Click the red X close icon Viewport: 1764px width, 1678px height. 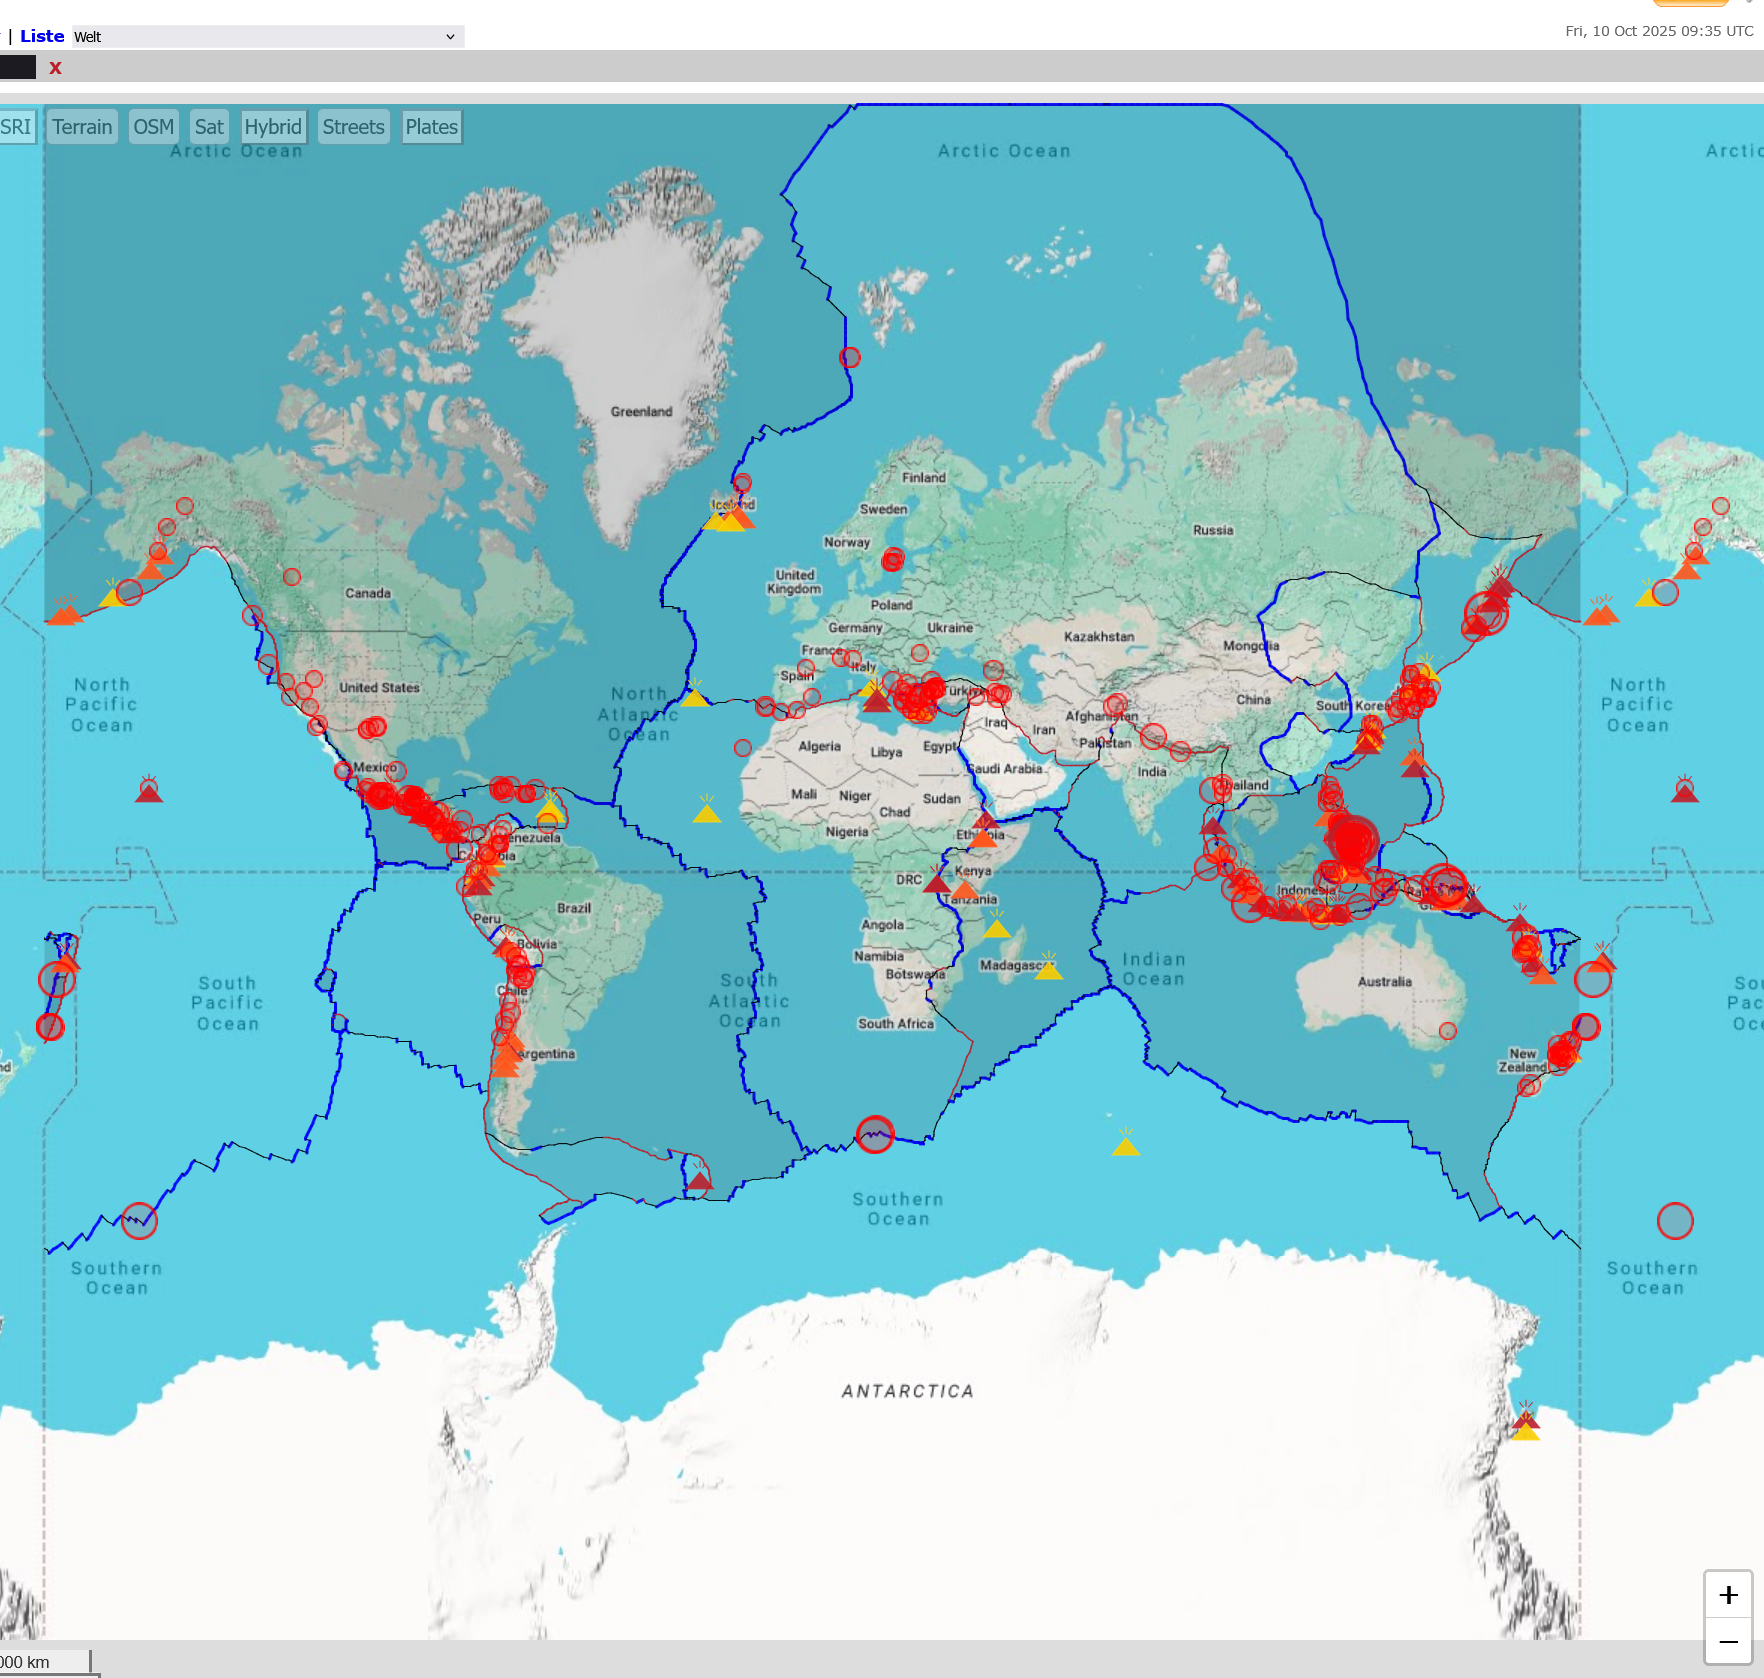pyautogui.click(x=56, y=68)
